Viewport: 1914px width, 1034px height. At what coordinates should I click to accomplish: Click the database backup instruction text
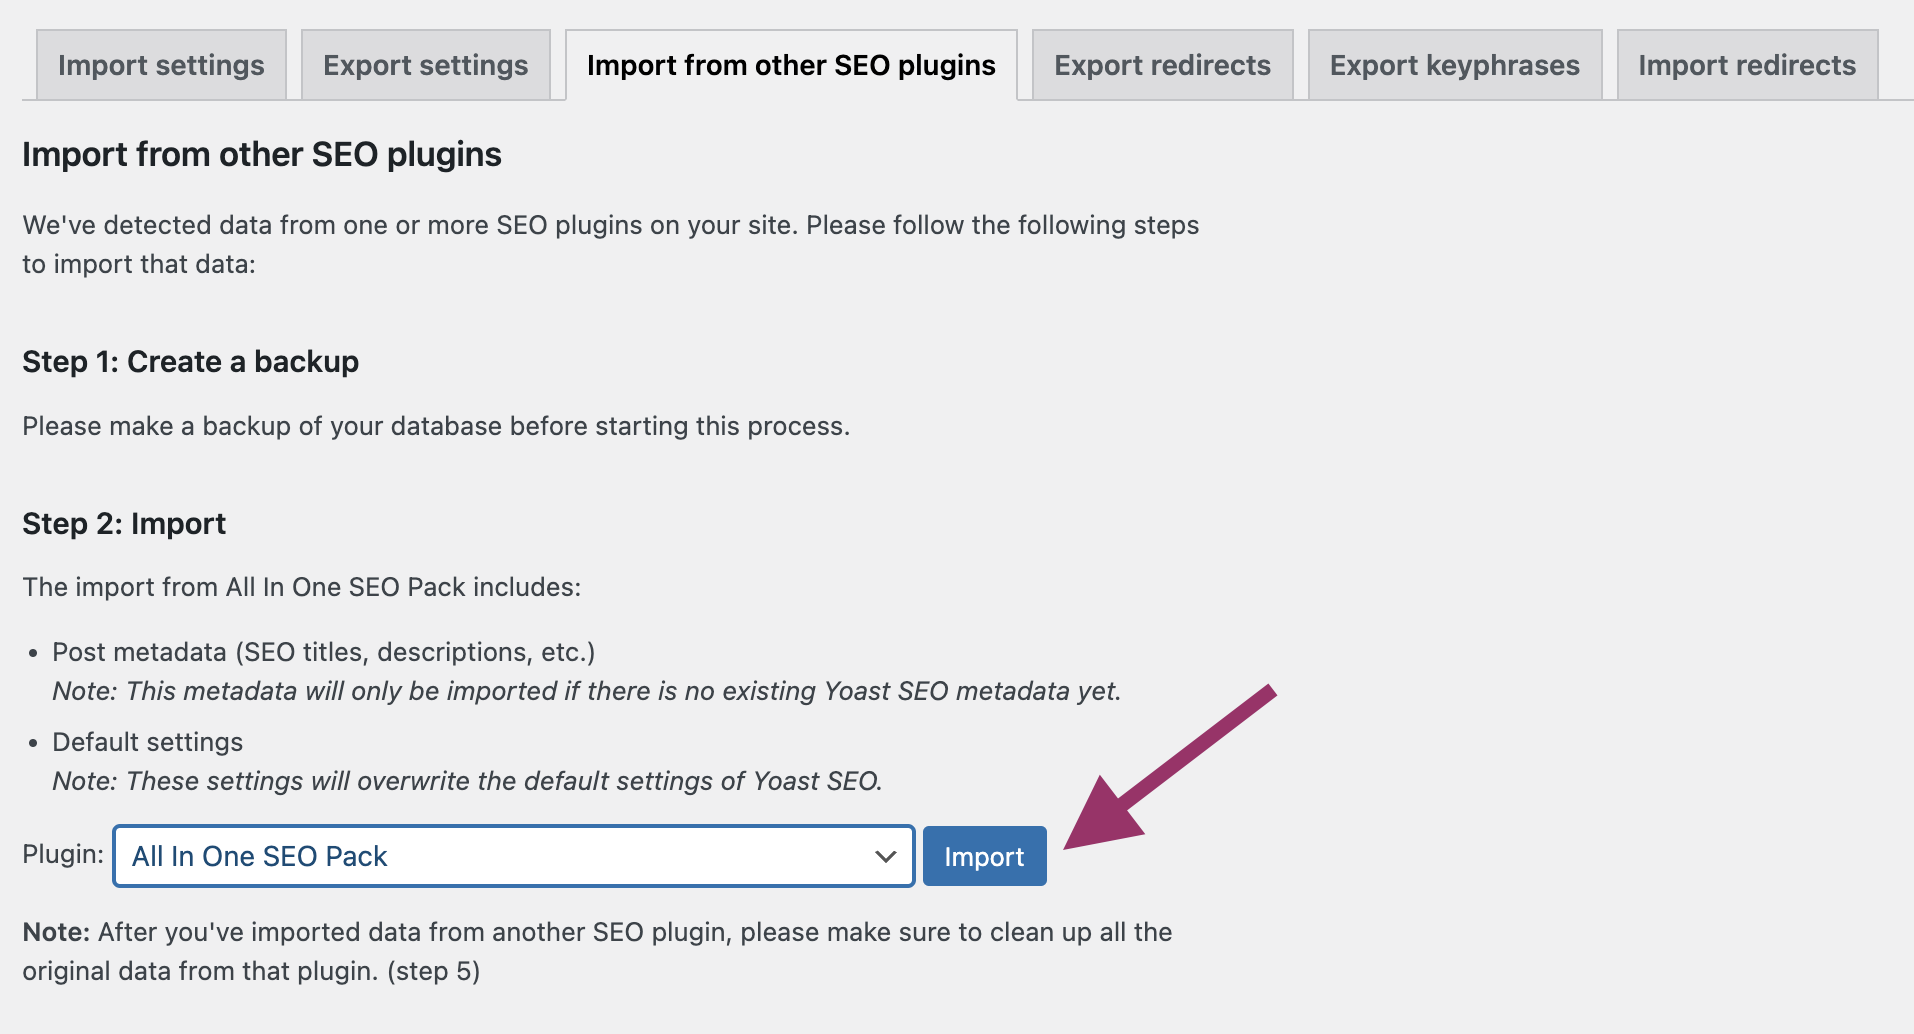[436, 427]
